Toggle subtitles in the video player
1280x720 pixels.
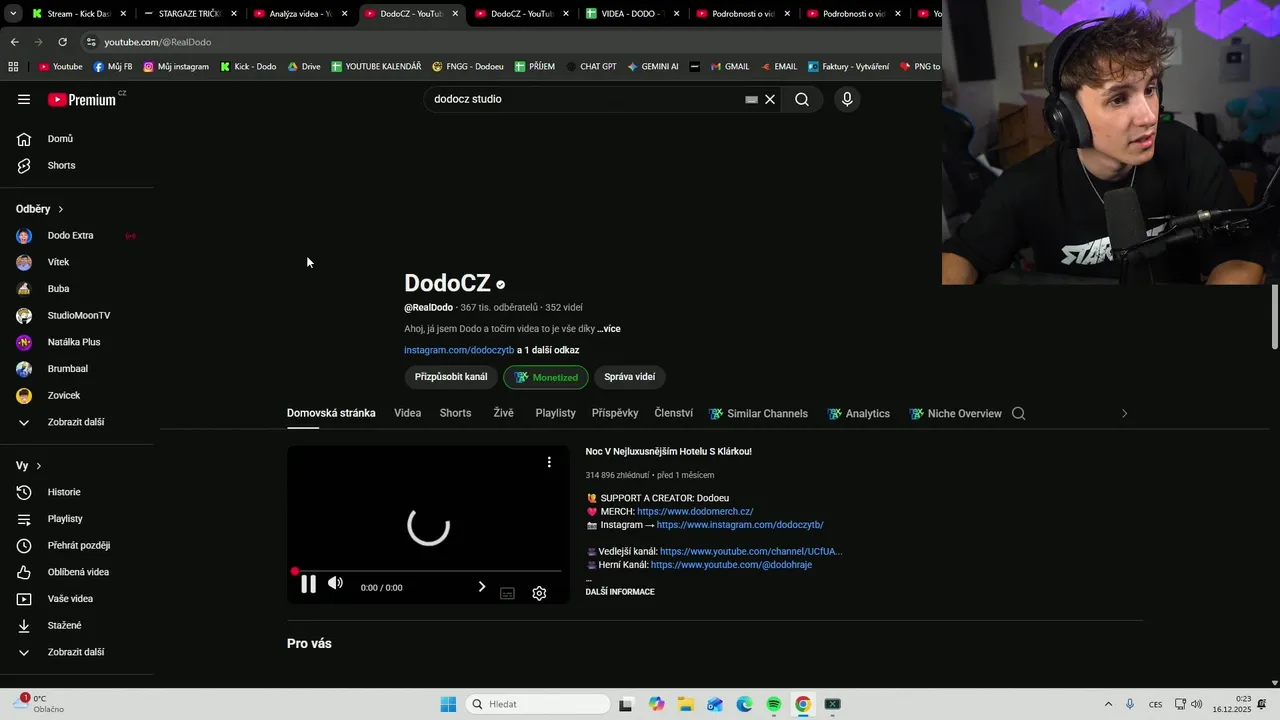pyautogui.click(x=507, y=593)
